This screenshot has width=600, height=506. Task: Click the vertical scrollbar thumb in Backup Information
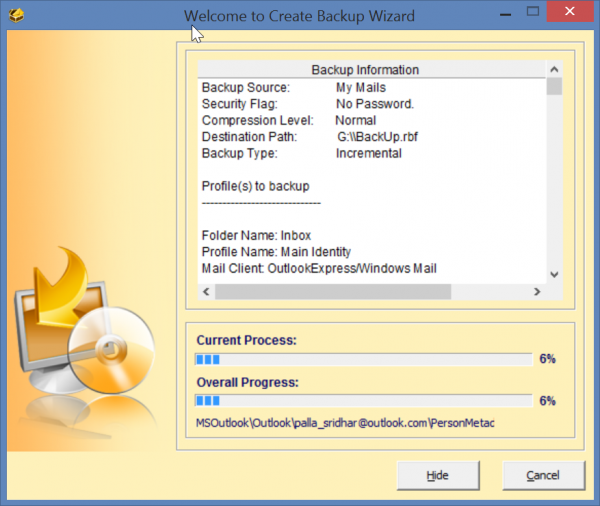[x=554, y=86]
